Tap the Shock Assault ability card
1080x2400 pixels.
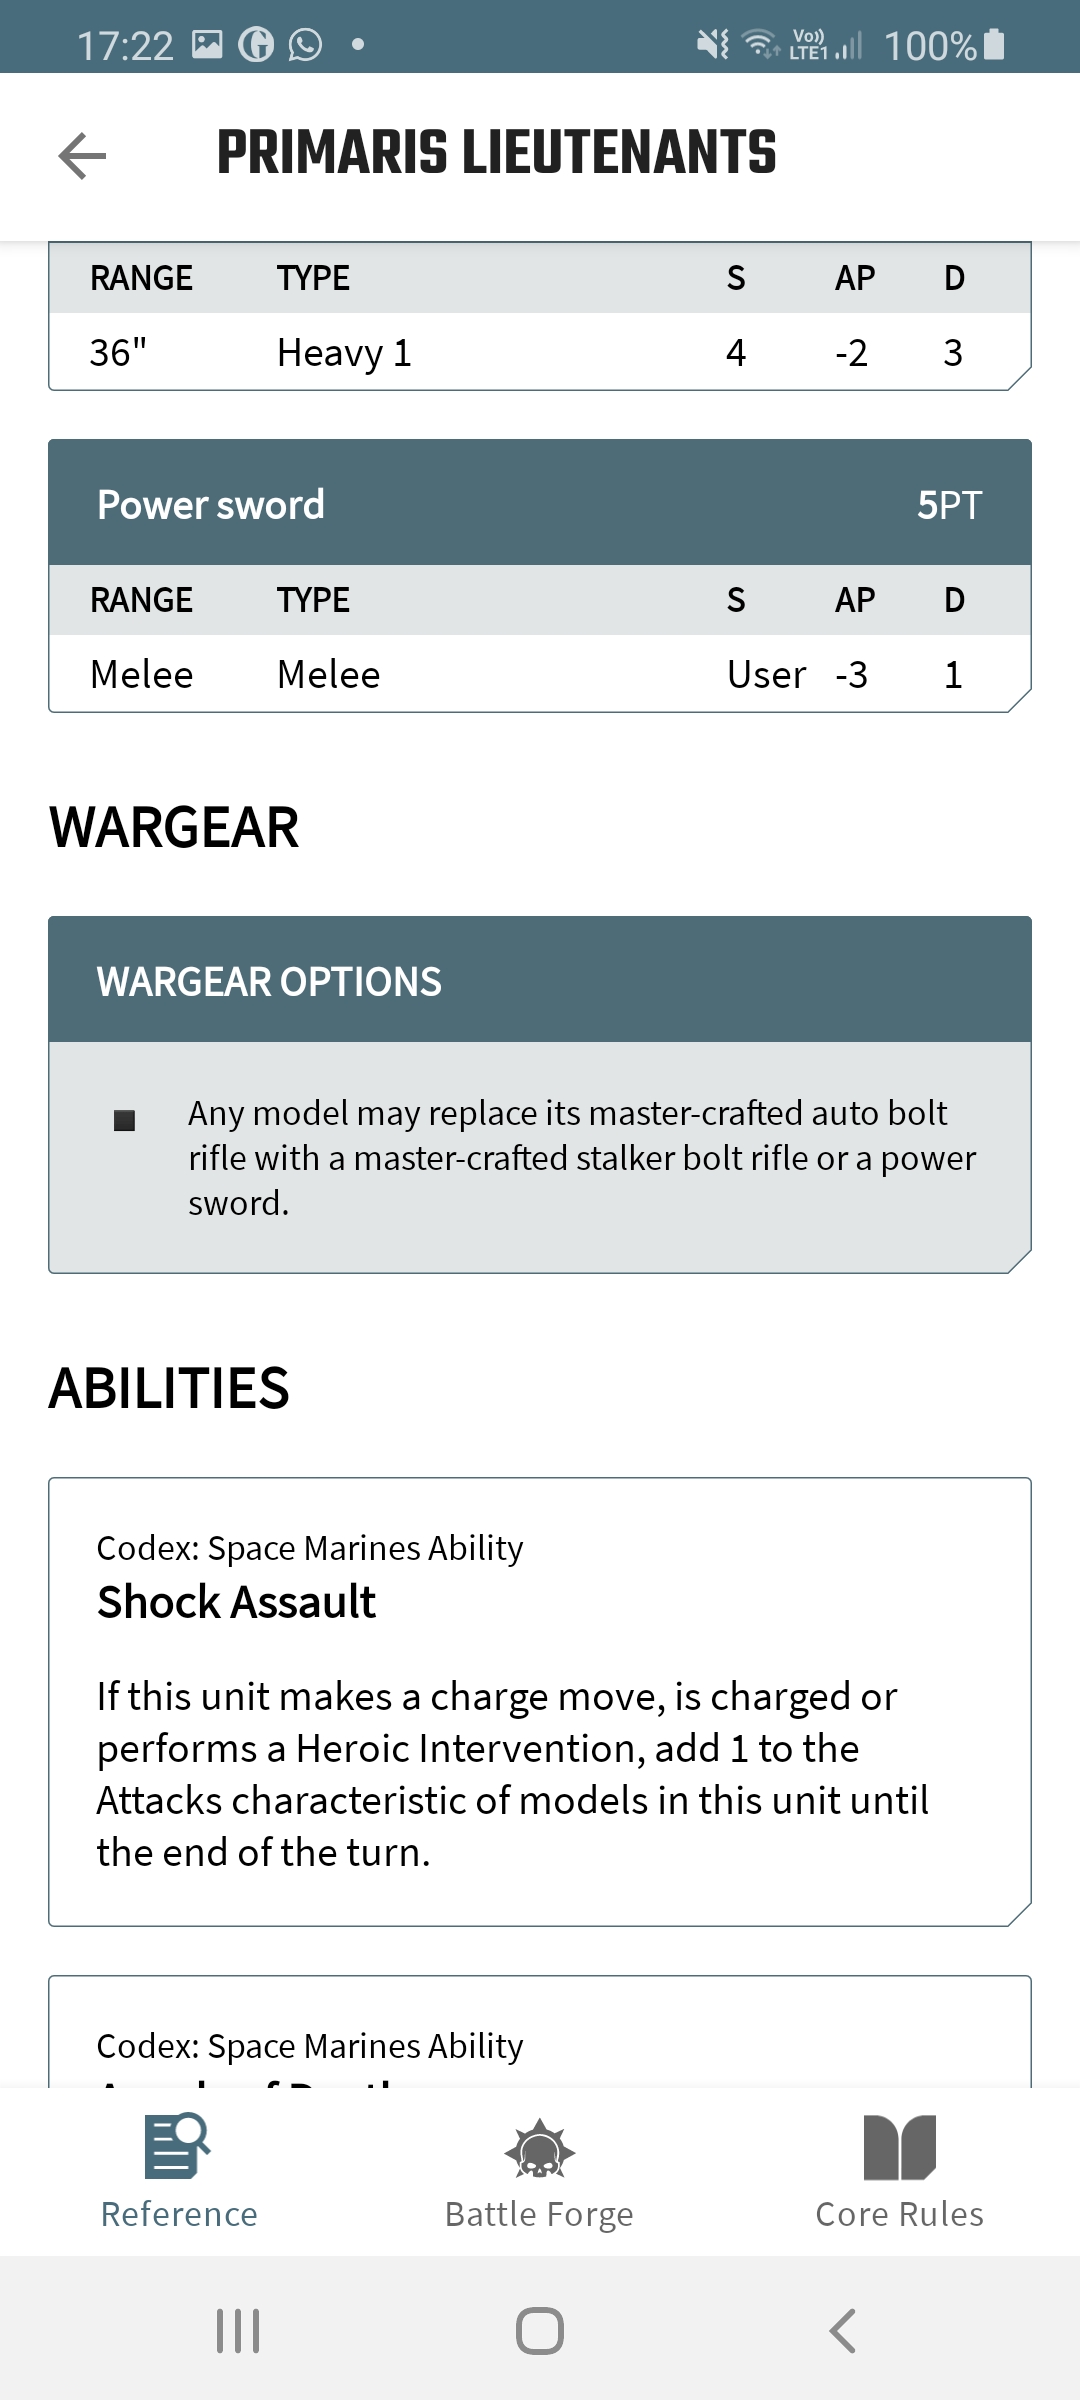pyautogui.click(x=540, y=1700)
